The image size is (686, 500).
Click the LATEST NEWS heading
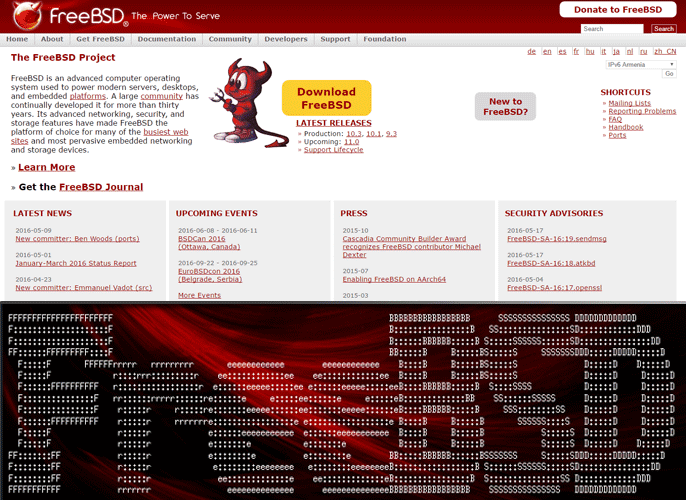pyautogui.click(x=42, y=213)
